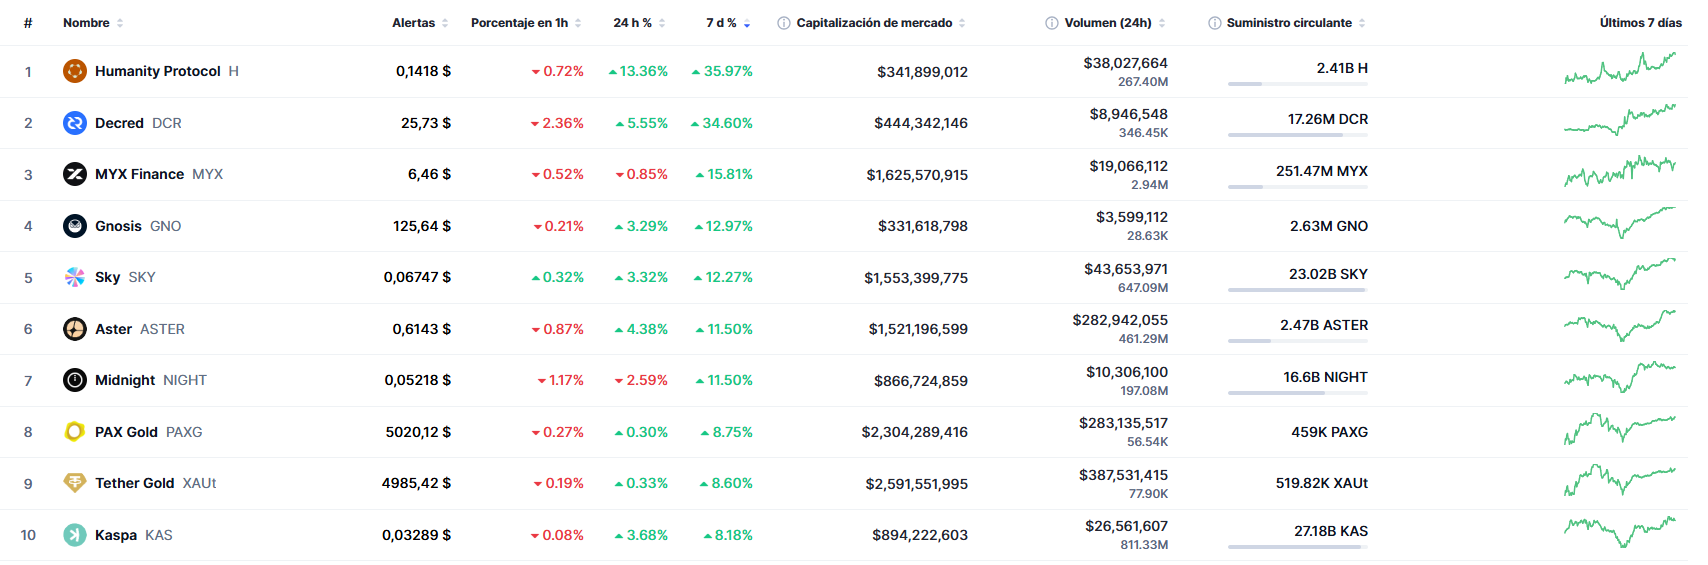Click info icon beside Suministro circulante
Image resolution: width=1708 pixels, height=565 pixels.
(x=1214, y=23)
